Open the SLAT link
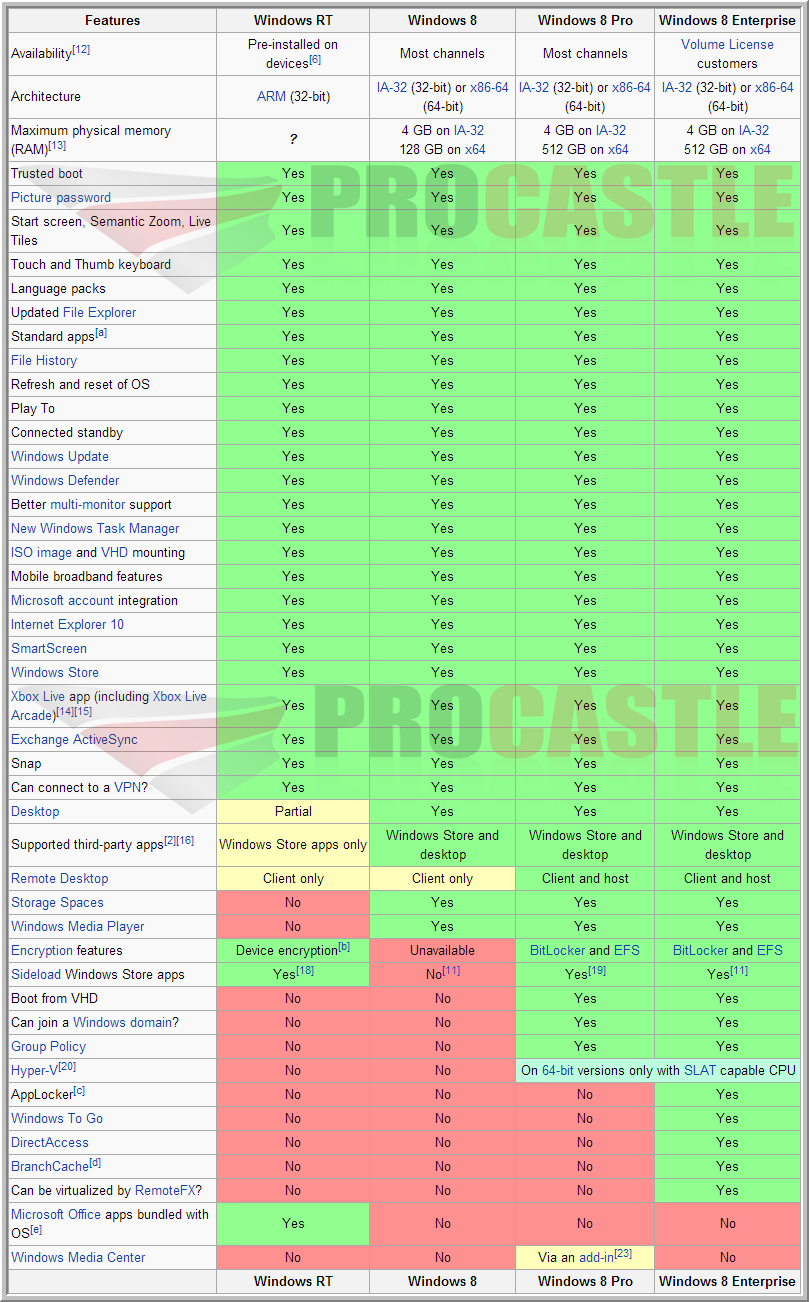Screen dimensions: 809x1302 coord(699,1071)
